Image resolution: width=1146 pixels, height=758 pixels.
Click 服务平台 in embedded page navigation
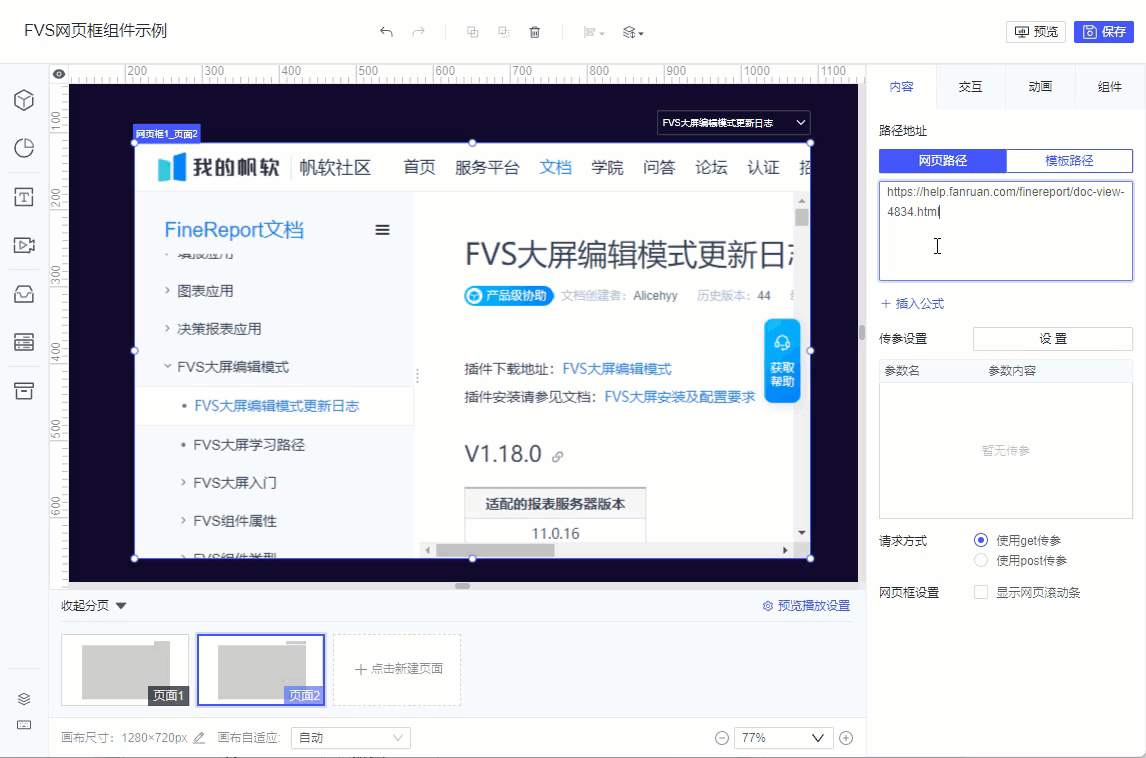coord(487,167)
